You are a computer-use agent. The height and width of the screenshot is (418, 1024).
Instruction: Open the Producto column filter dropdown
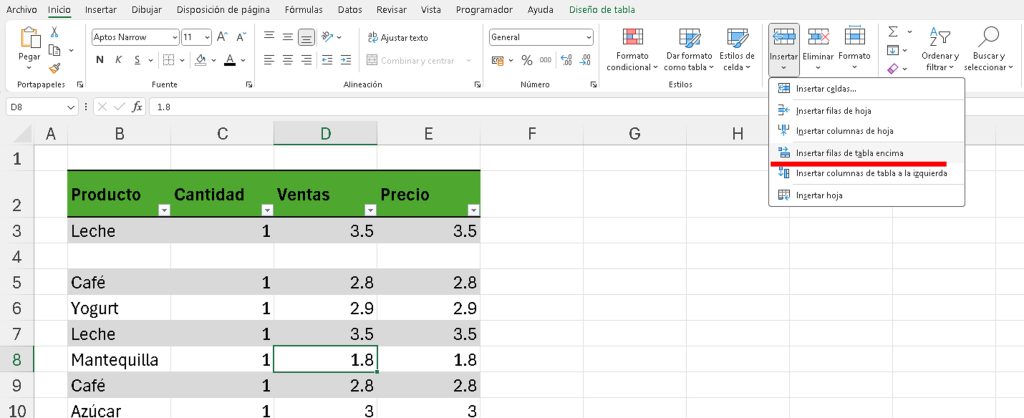(x=164, y=210)
